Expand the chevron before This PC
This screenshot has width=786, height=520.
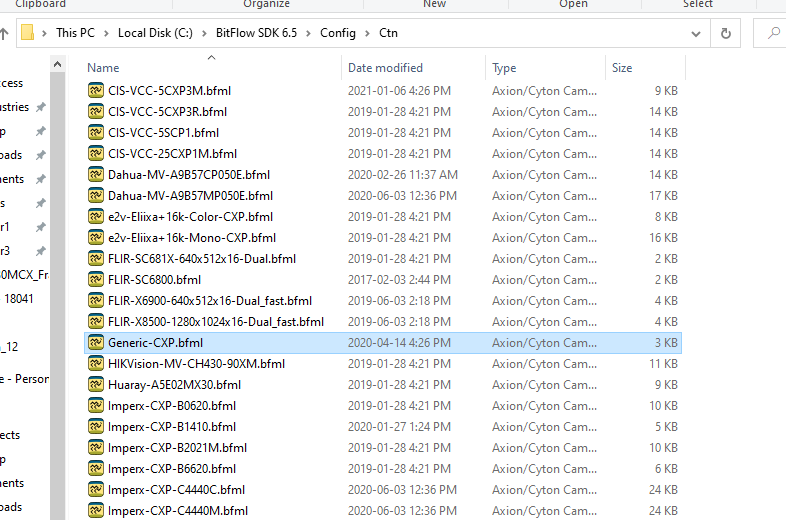45,34
